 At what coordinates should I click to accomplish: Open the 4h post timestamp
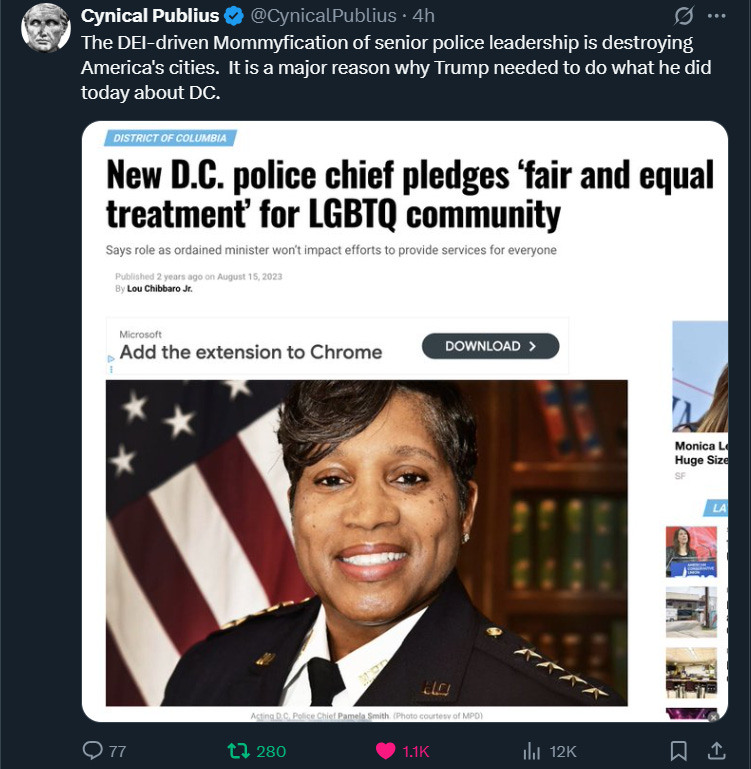pos(423,16)
